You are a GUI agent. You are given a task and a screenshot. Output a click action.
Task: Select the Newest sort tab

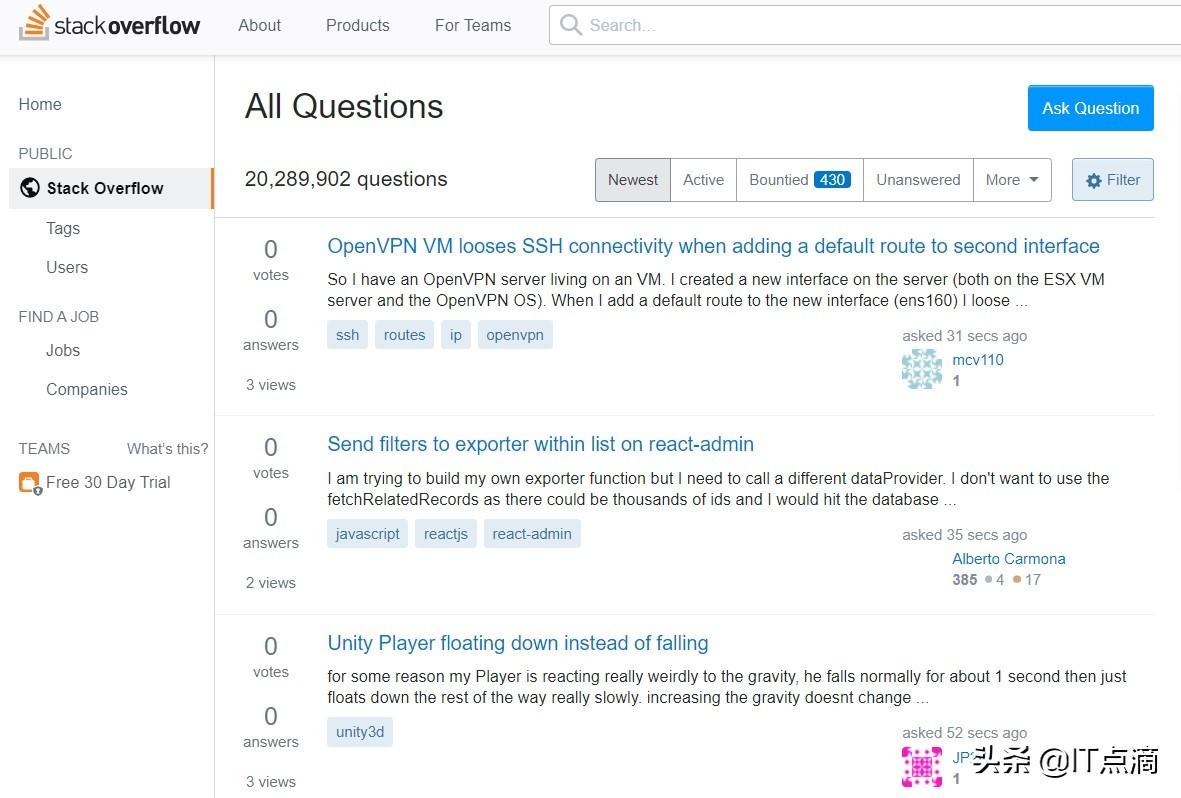[x=633, y=180]
